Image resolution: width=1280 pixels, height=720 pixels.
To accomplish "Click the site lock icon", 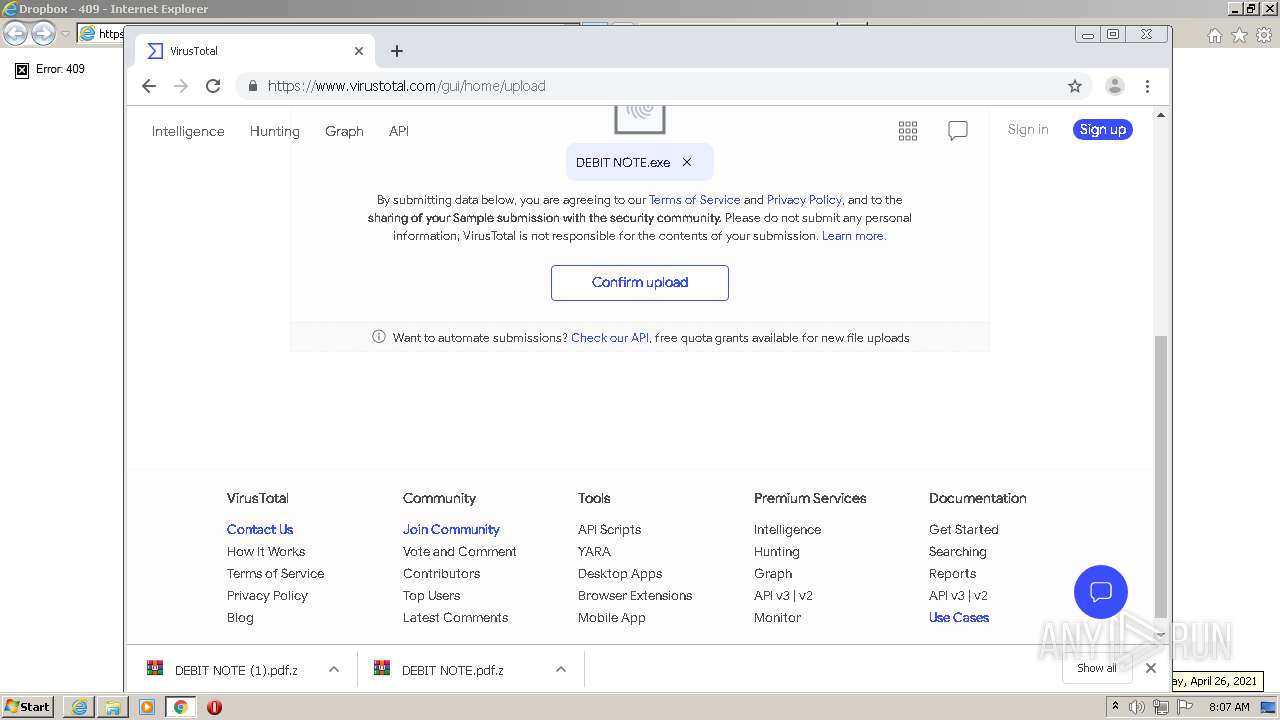I will coord(252,86).
